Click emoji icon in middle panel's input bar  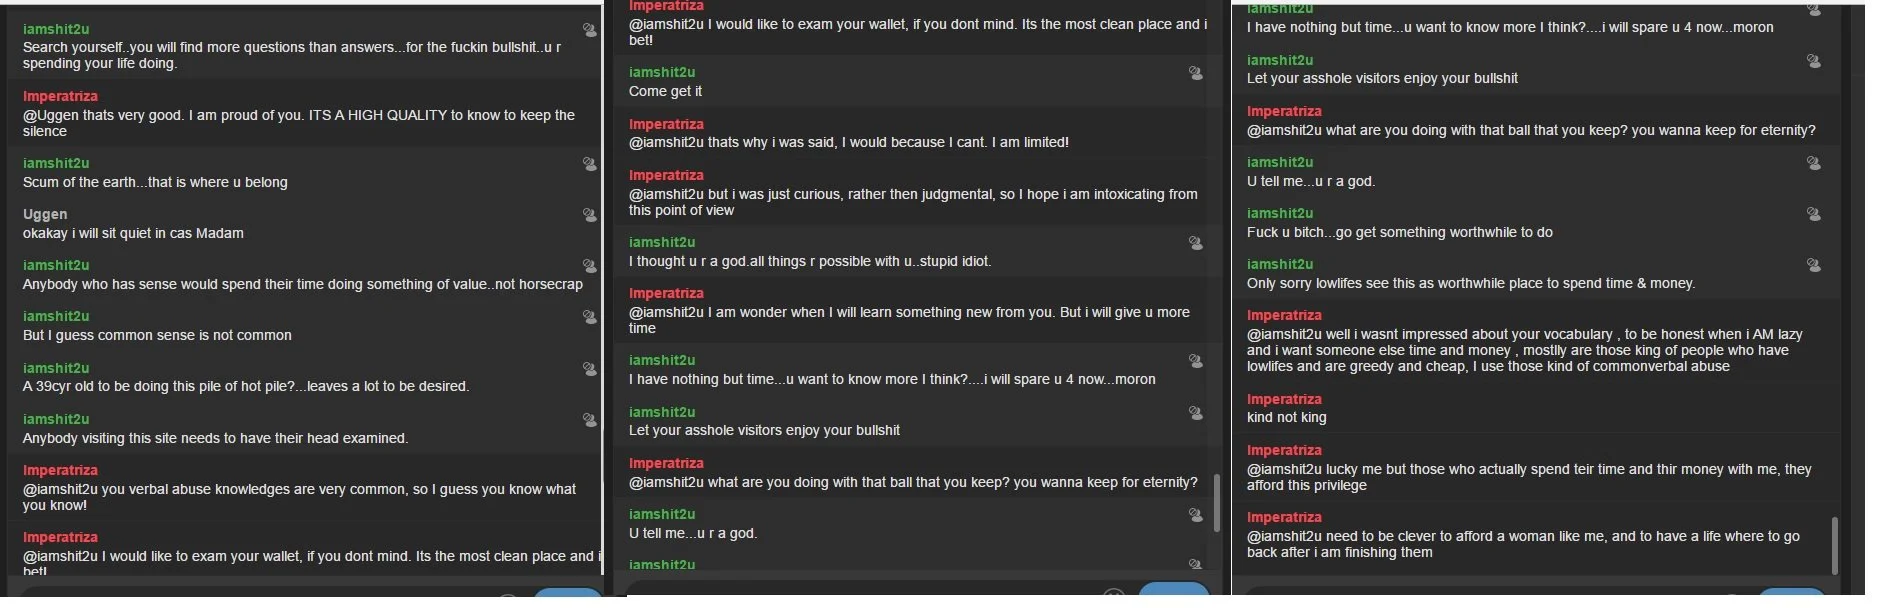coord(1114,594)
